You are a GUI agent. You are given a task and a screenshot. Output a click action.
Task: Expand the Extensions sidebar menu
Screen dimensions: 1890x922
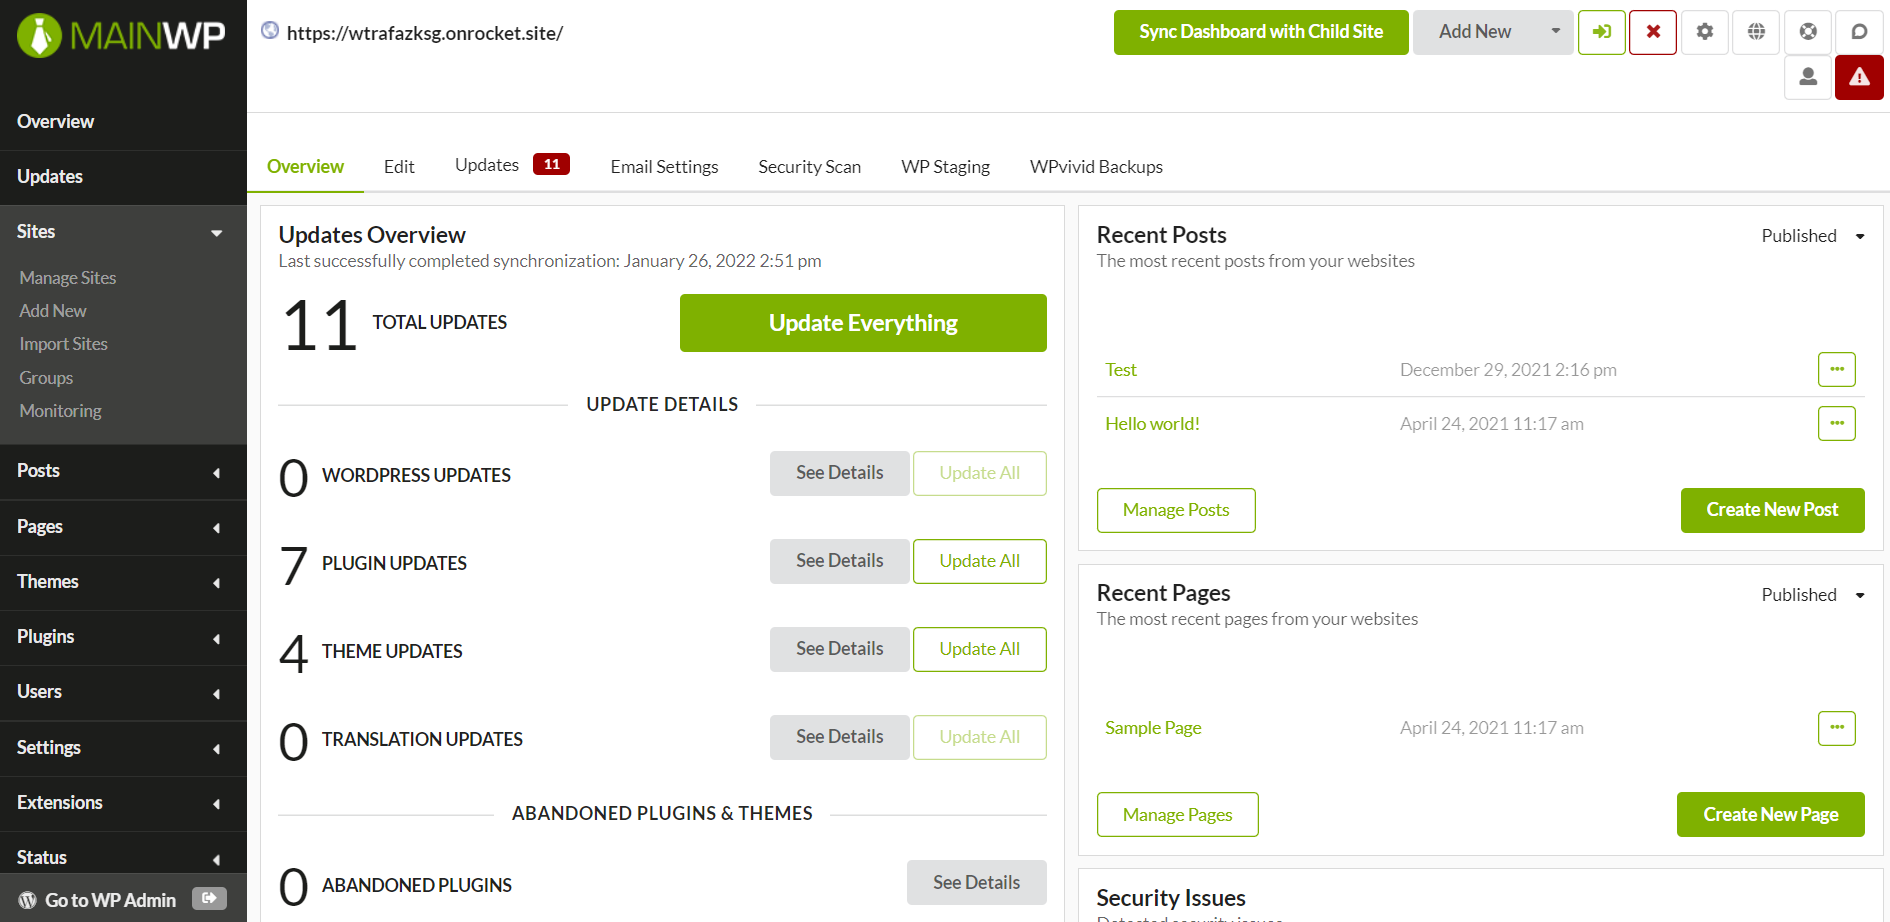(216, 803)
